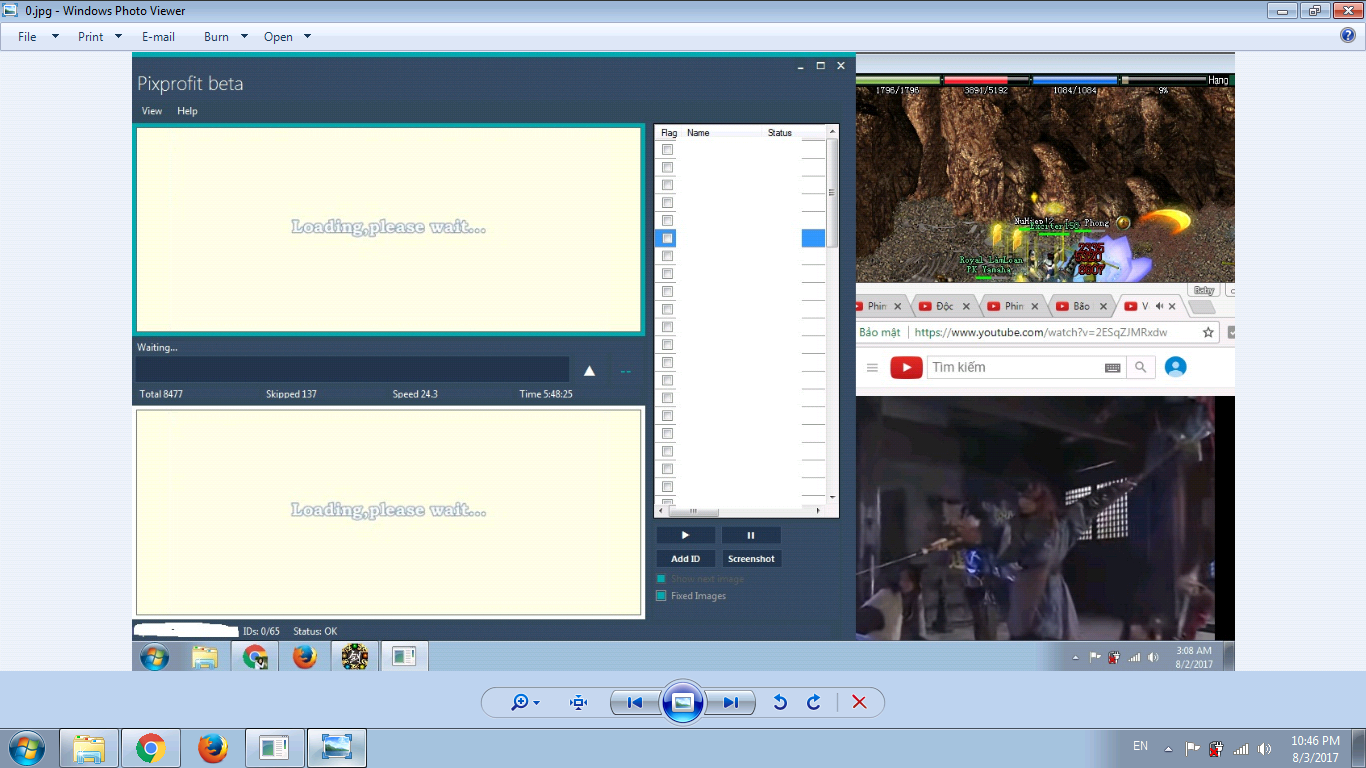Play slide show using center round button
The width and height of the screenshot is (1366, 768).
683,703
